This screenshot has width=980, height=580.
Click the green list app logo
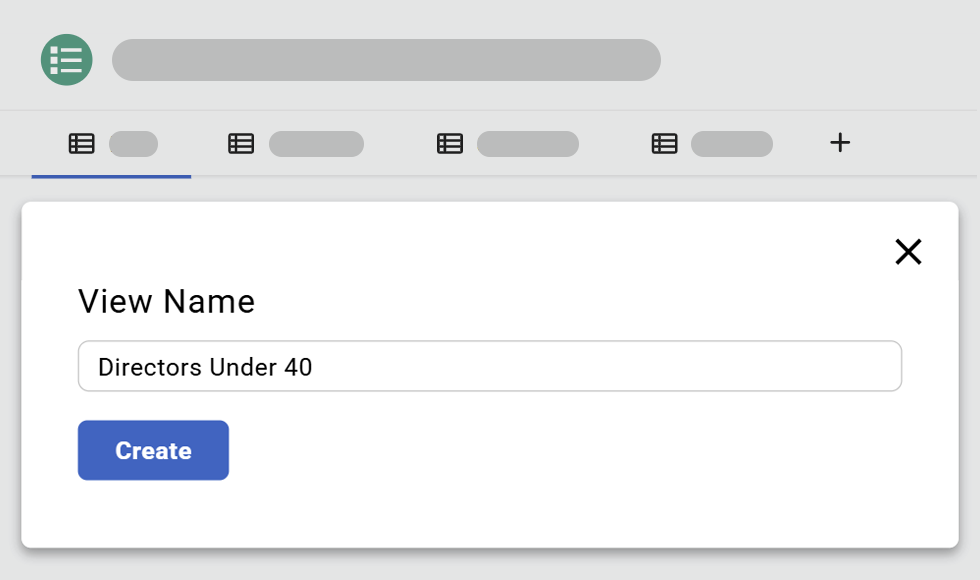tap(66, 60)
